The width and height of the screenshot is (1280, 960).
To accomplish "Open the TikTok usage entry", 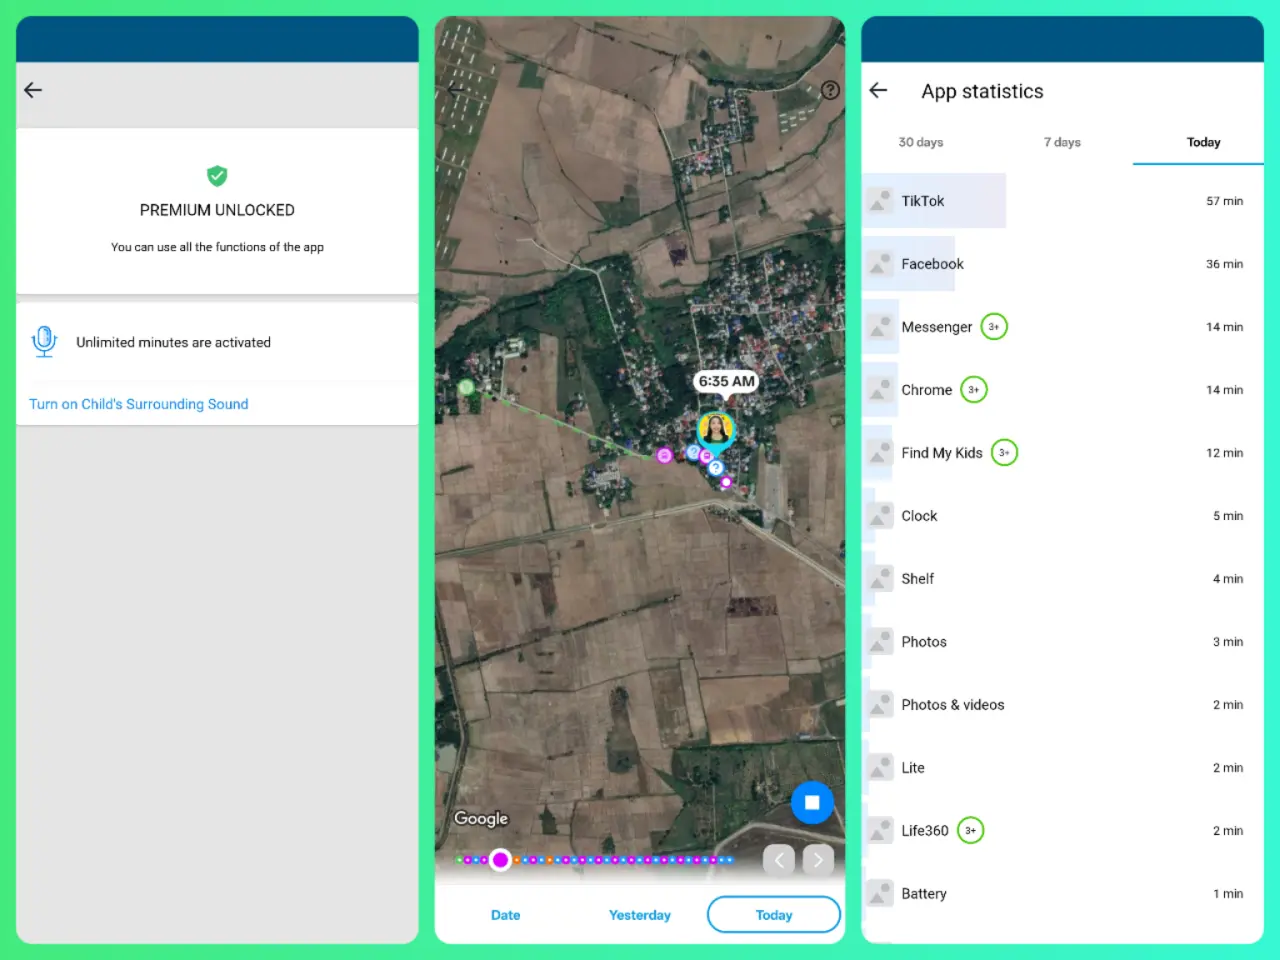I will pyautogui.click(x=1062, y=201).
